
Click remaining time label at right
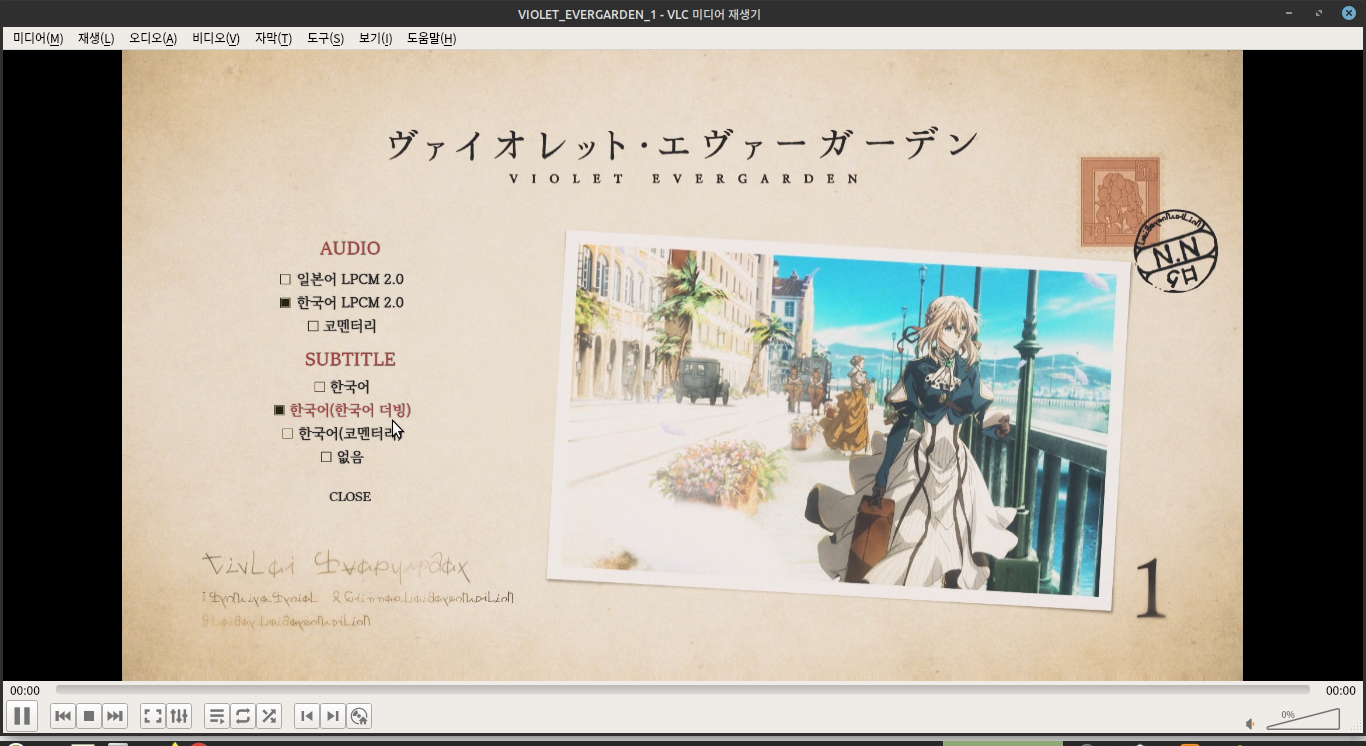pyautogui.click(x=1341, y=691)
